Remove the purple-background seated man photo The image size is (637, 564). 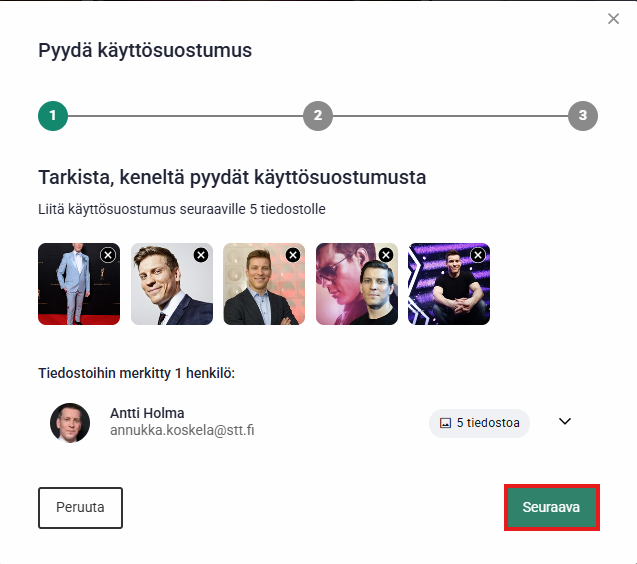tap(478, 255)
